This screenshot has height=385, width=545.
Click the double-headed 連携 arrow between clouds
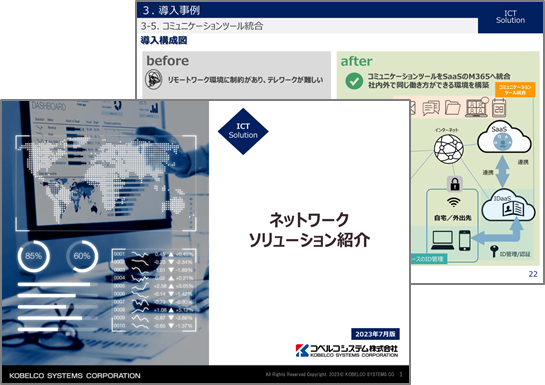[x=502, y=171]
